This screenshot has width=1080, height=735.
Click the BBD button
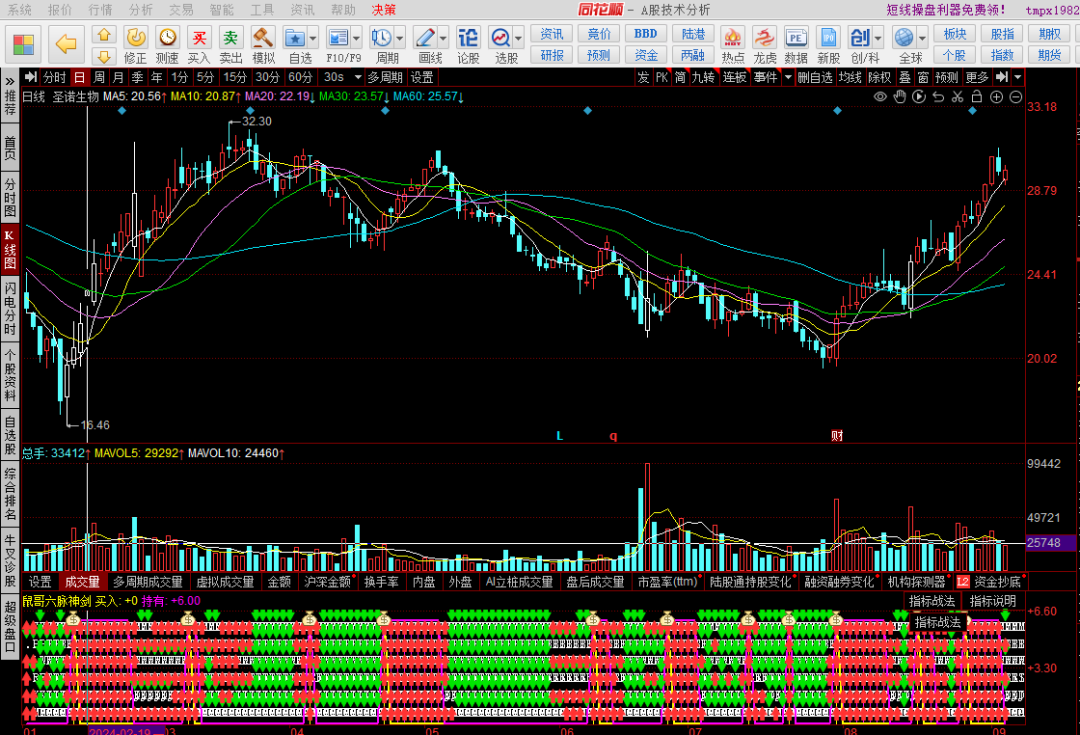point(645,34)
